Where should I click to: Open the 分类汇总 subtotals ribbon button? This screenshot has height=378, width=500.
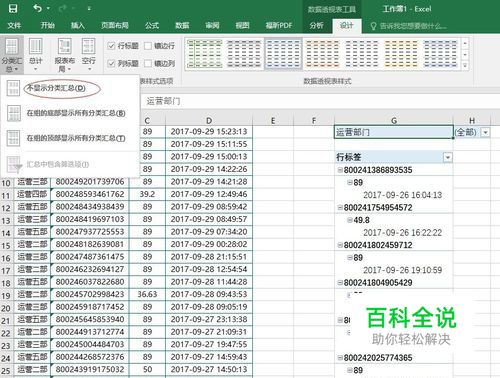click(12, 55)
